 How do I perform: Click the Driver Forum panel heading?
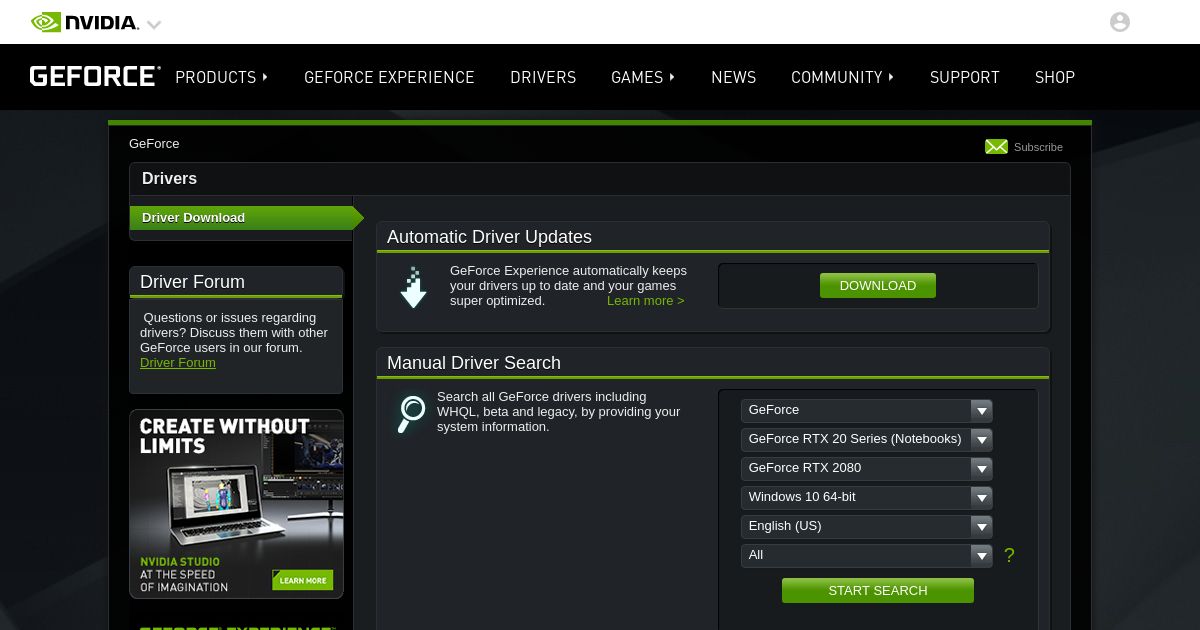192,282
